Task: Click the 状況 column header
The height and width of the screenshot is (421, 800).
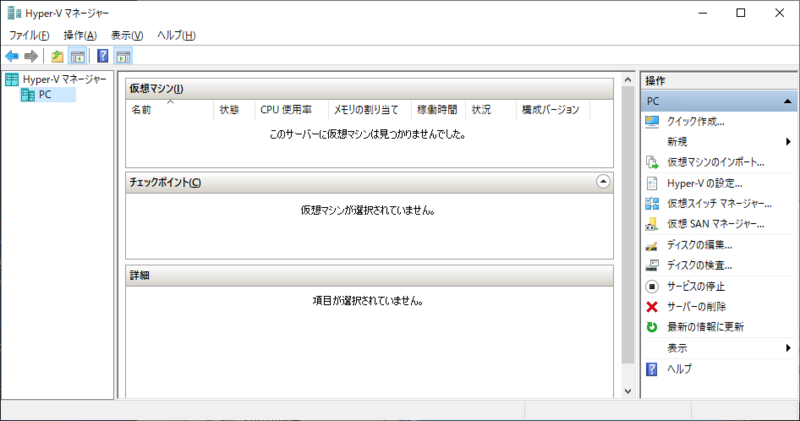Action: 491,110
